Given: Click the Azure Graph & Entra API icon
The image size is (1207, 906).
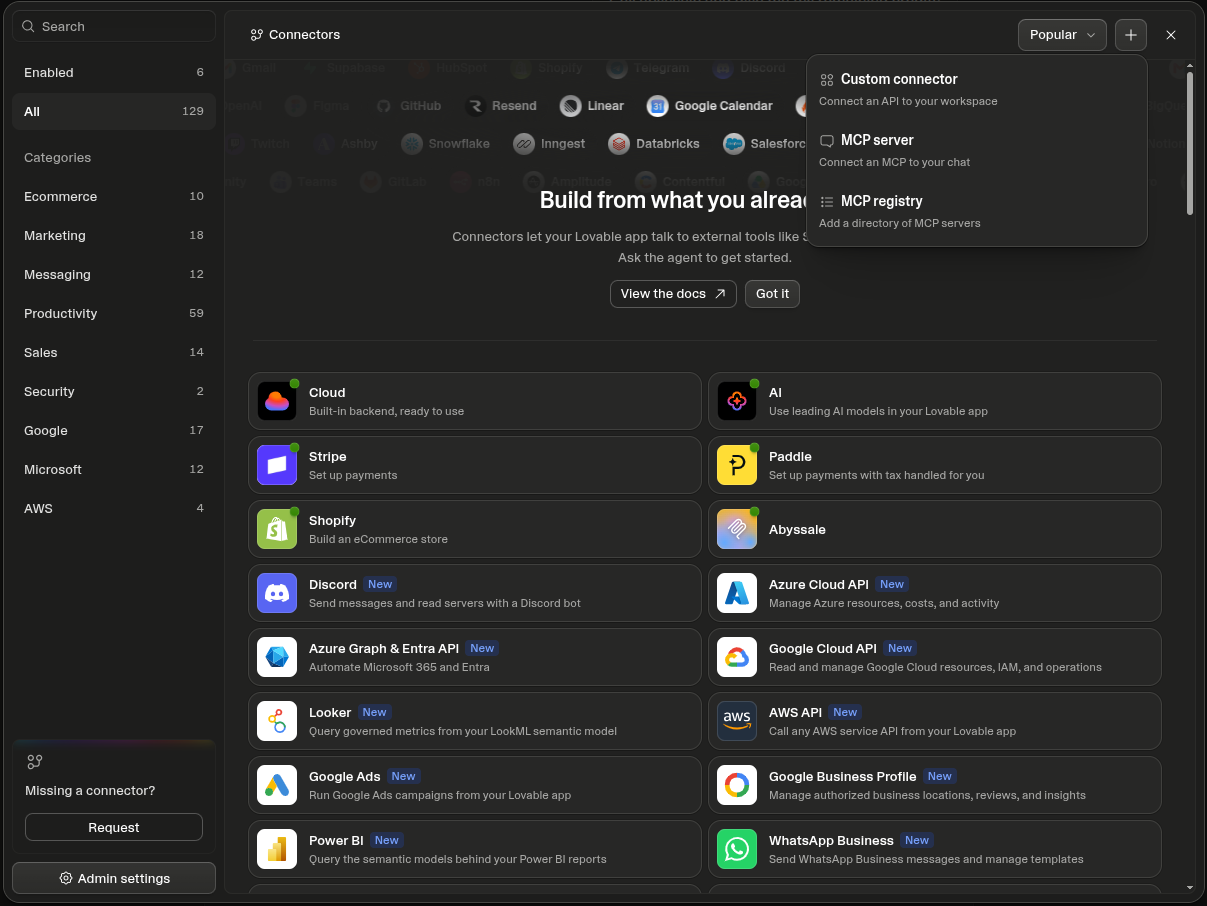Looking at the screenshot, I should tap(277, 657).
